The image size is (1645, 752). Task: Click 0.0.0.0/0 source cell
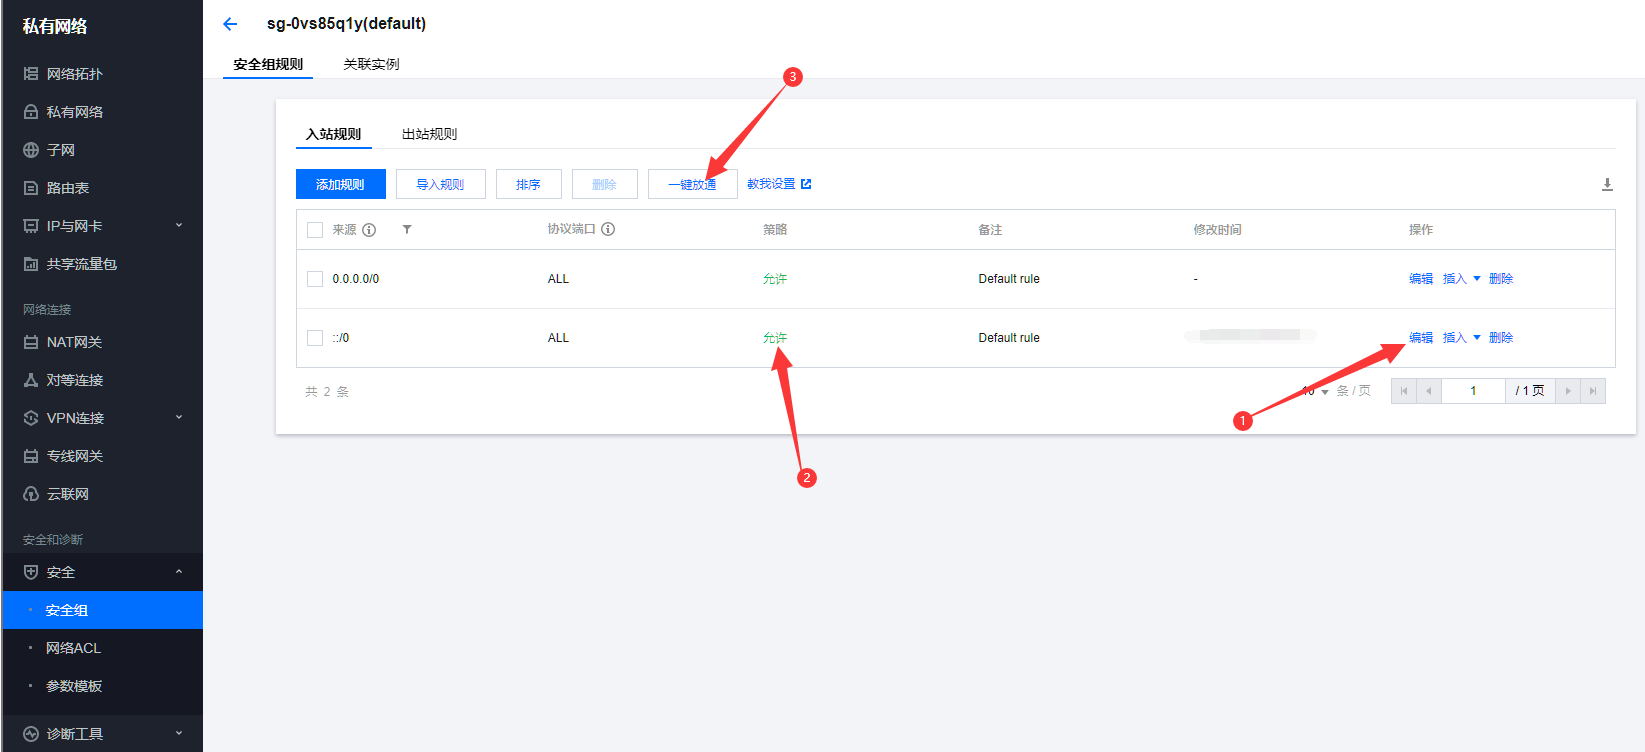pyautogui.click(x=356, y=279)
